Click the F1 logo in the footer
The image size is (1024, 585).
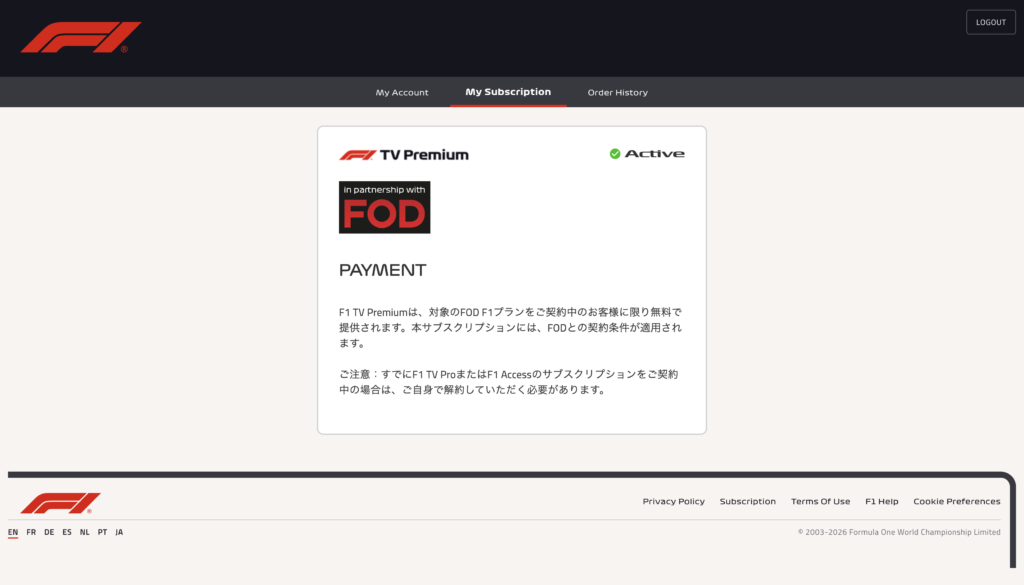tap(60, 502)
